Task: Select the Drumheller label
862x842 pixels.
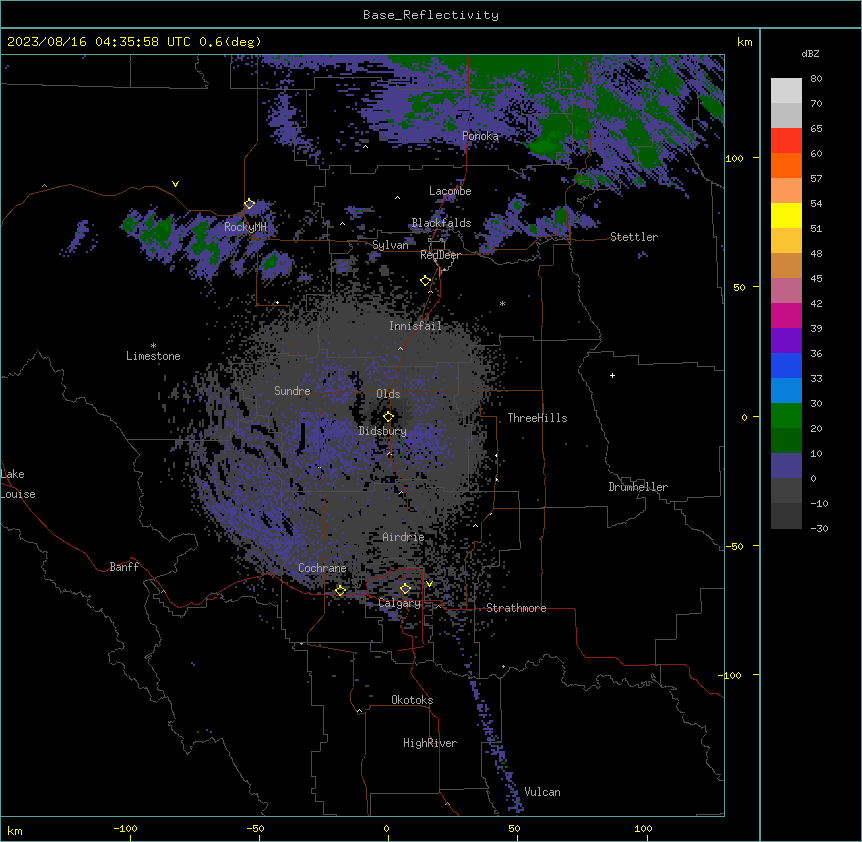Action: [x=638, y=487]
